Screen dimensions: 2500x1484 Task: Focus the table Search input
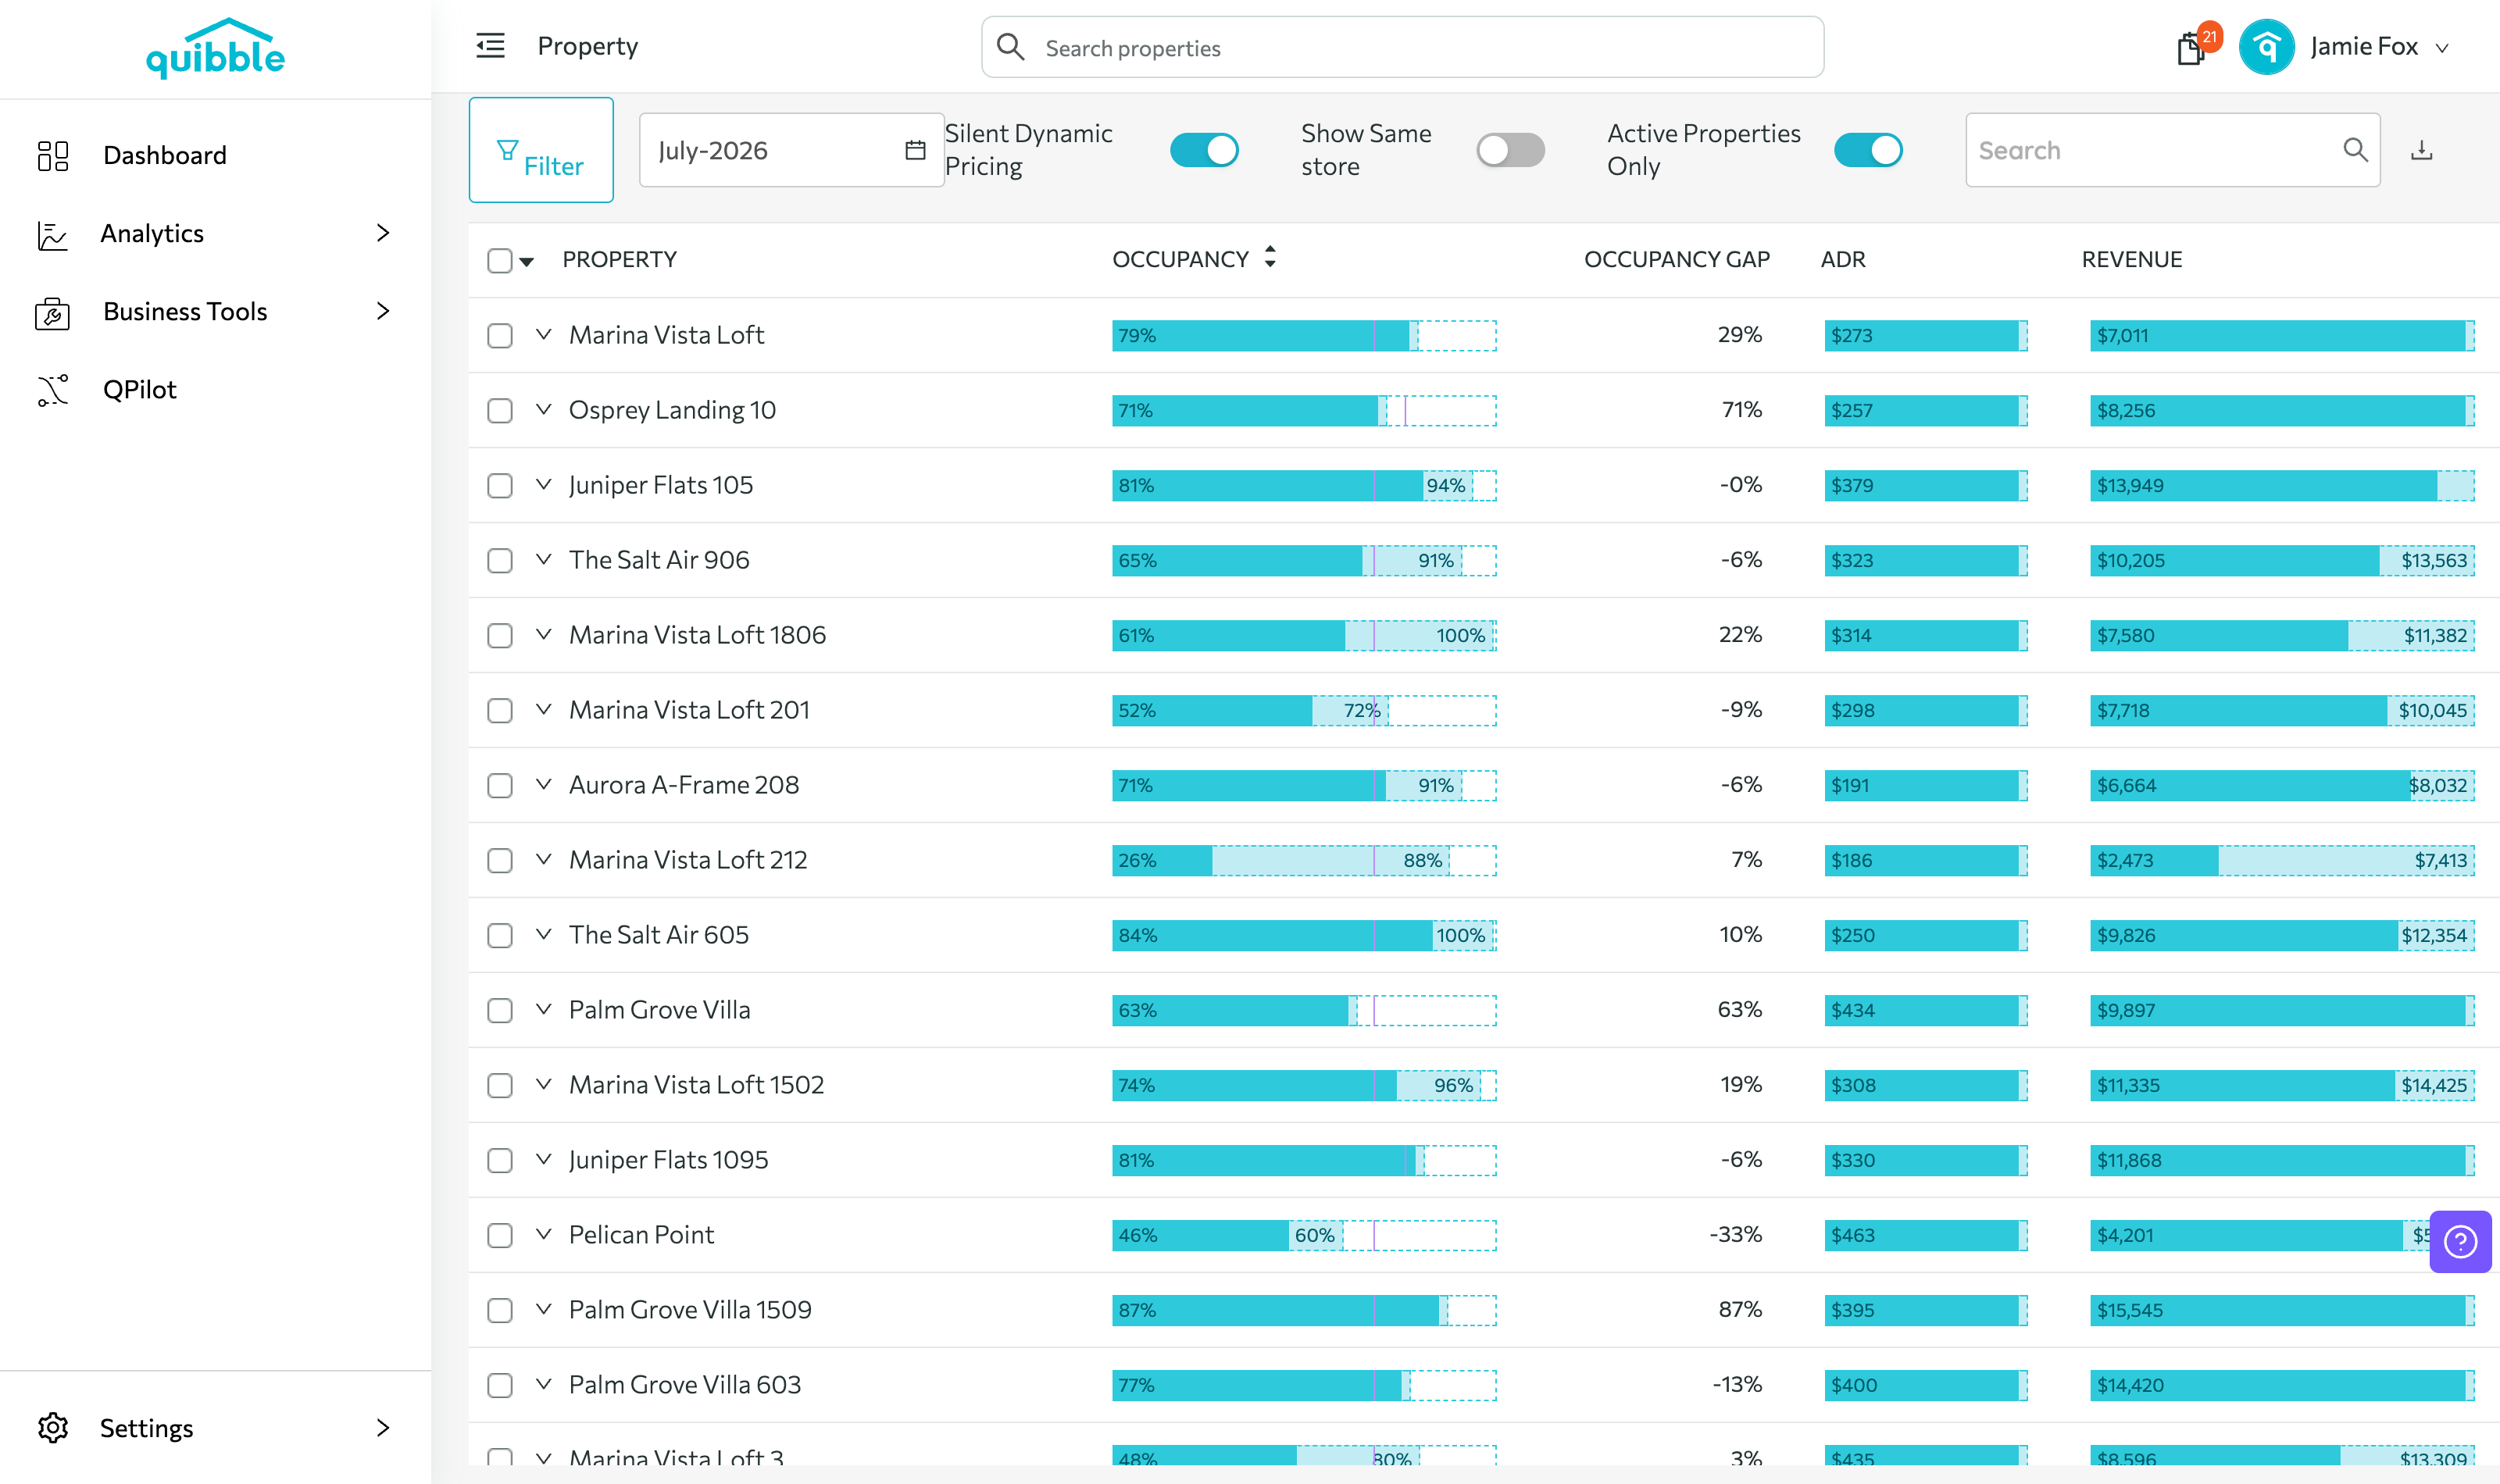[x=2172, y=150]
